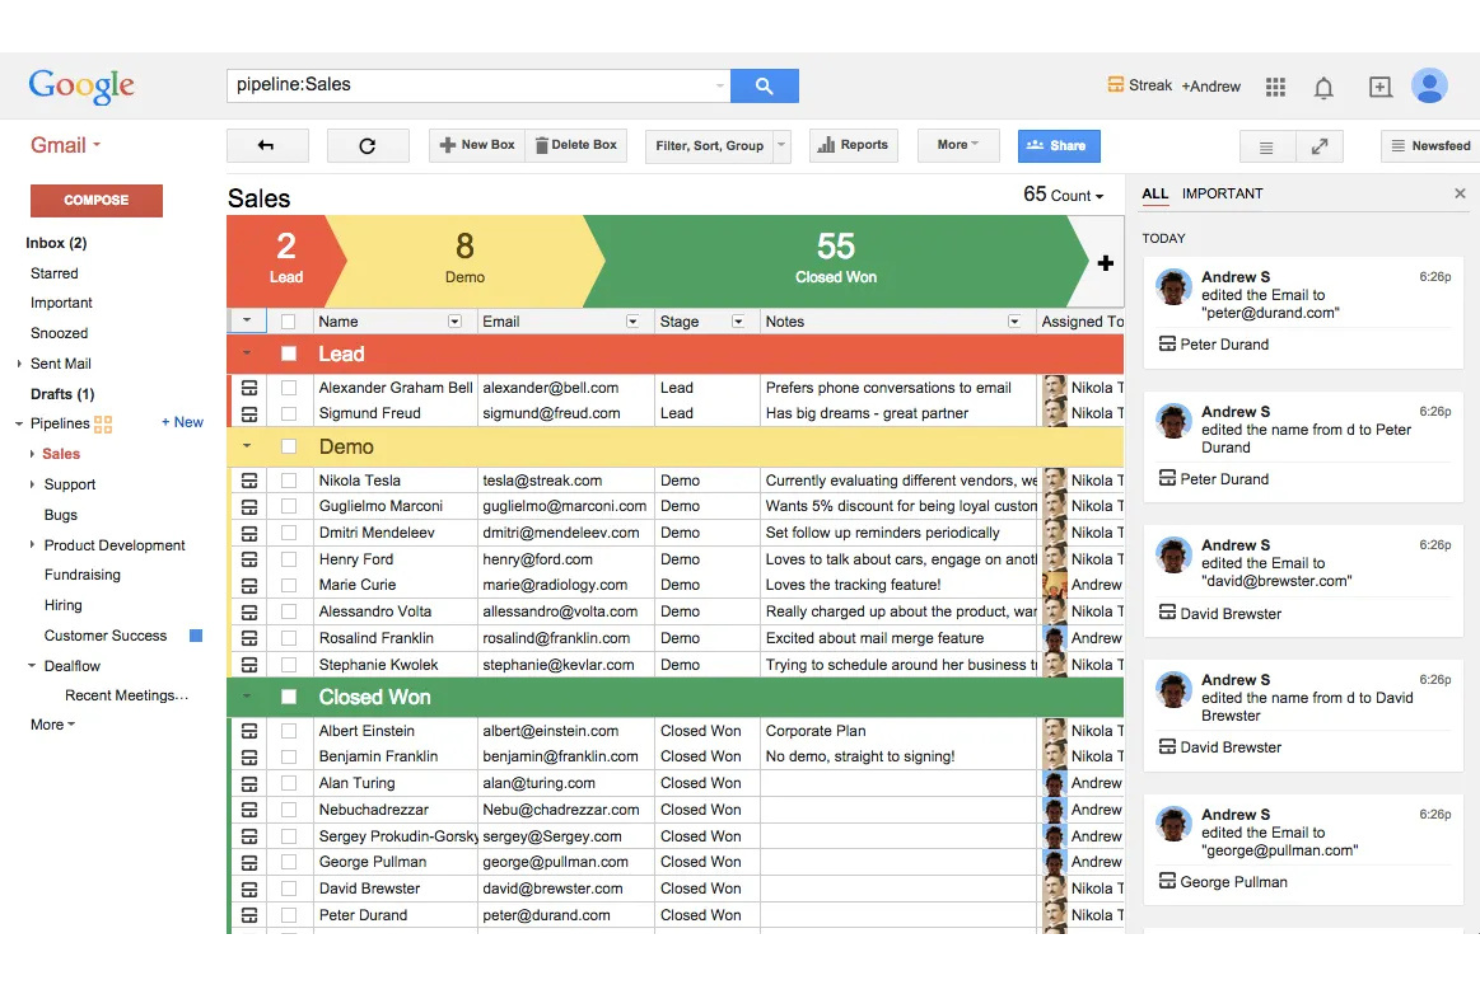
Task: Click assignee avatar in Sigmund Freud row
Action: click(x=1054, y=413)
